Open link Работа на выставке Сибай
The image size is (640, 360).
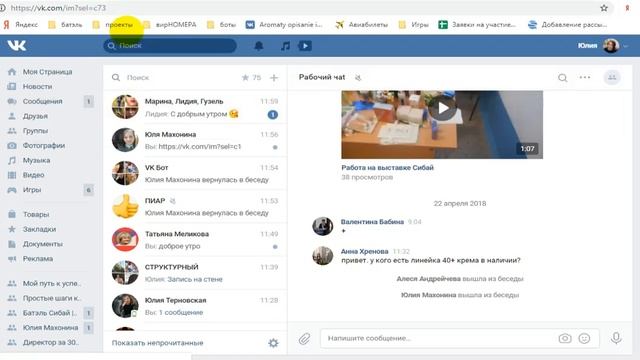tap(387, 167)
